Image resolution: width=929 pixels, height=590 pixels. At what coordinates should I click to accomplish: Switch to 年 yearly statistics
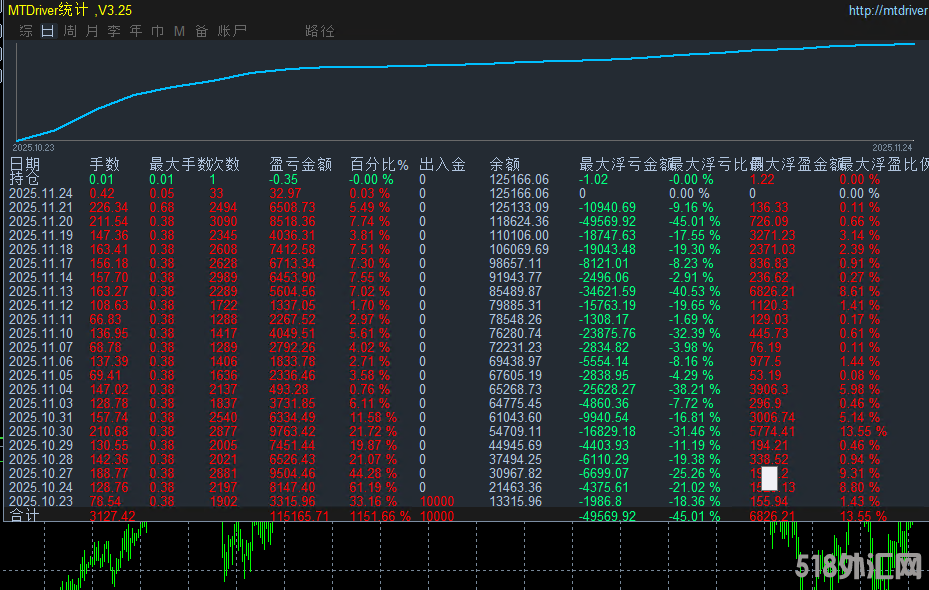(x=135, y=30)
